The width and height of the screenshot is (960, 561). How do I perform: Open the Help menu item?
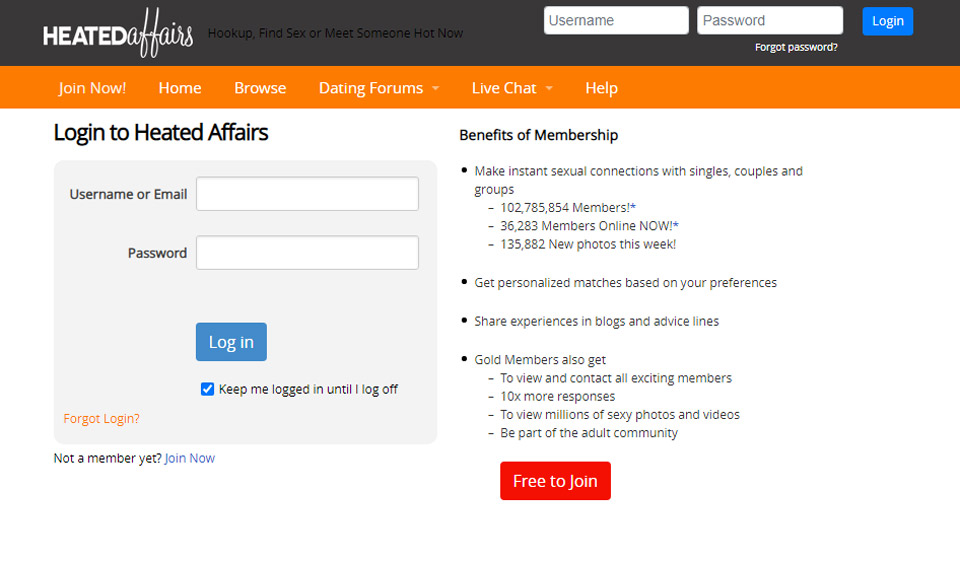point(601,88)
